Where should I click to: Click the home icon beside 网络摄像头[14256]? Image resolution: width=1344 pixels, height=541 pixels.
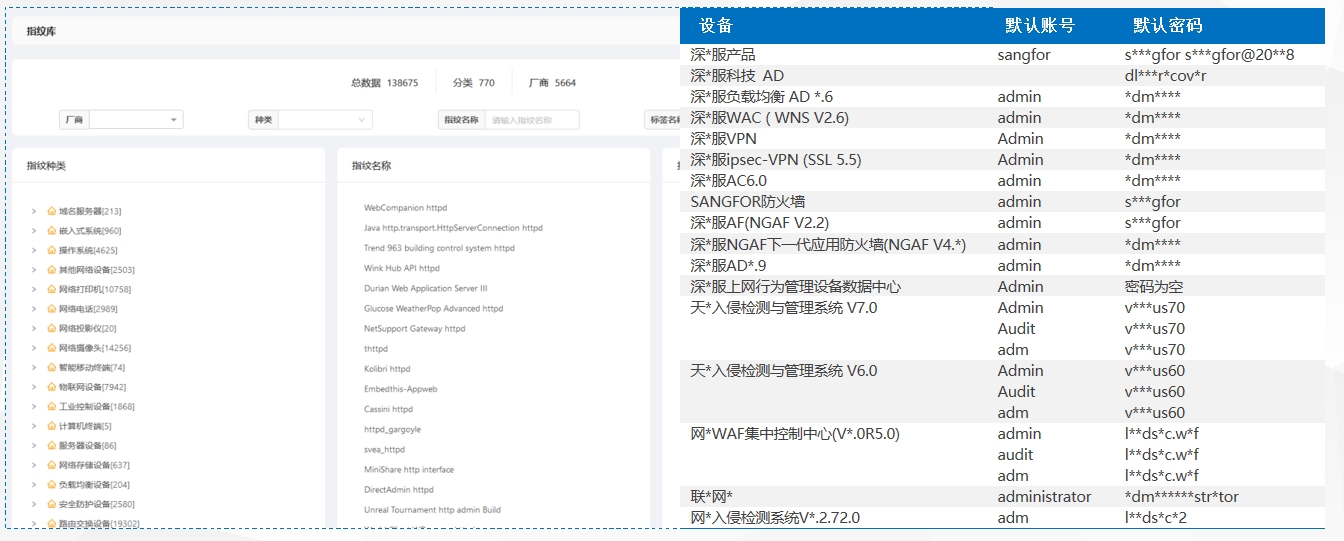[52, 348]
